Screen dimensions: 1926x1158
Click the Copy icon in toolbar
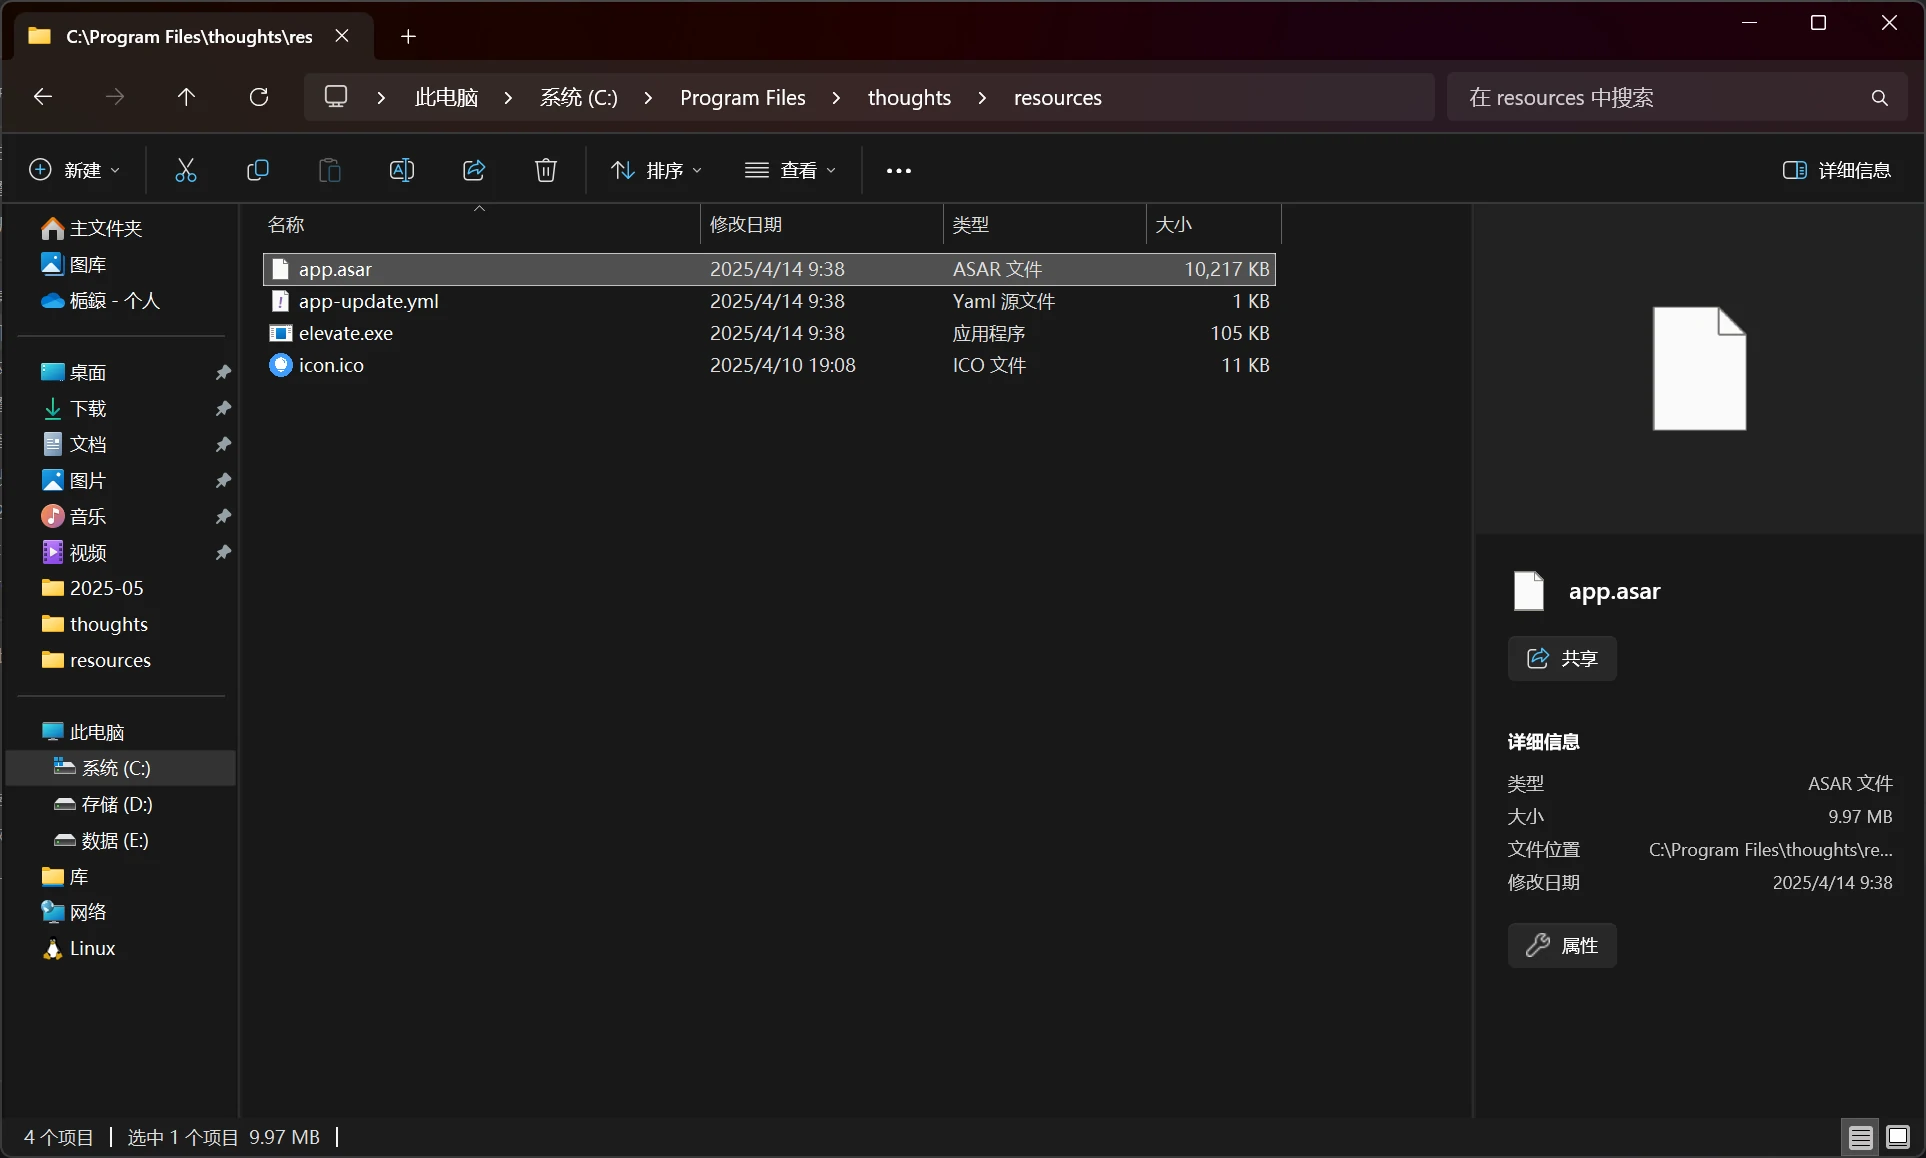click(257, 170)
